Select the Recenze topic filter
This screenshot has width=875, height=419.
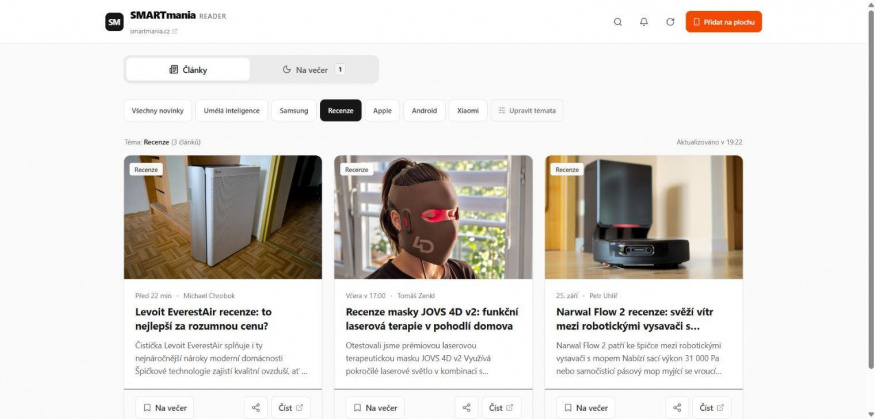point(340,110)
